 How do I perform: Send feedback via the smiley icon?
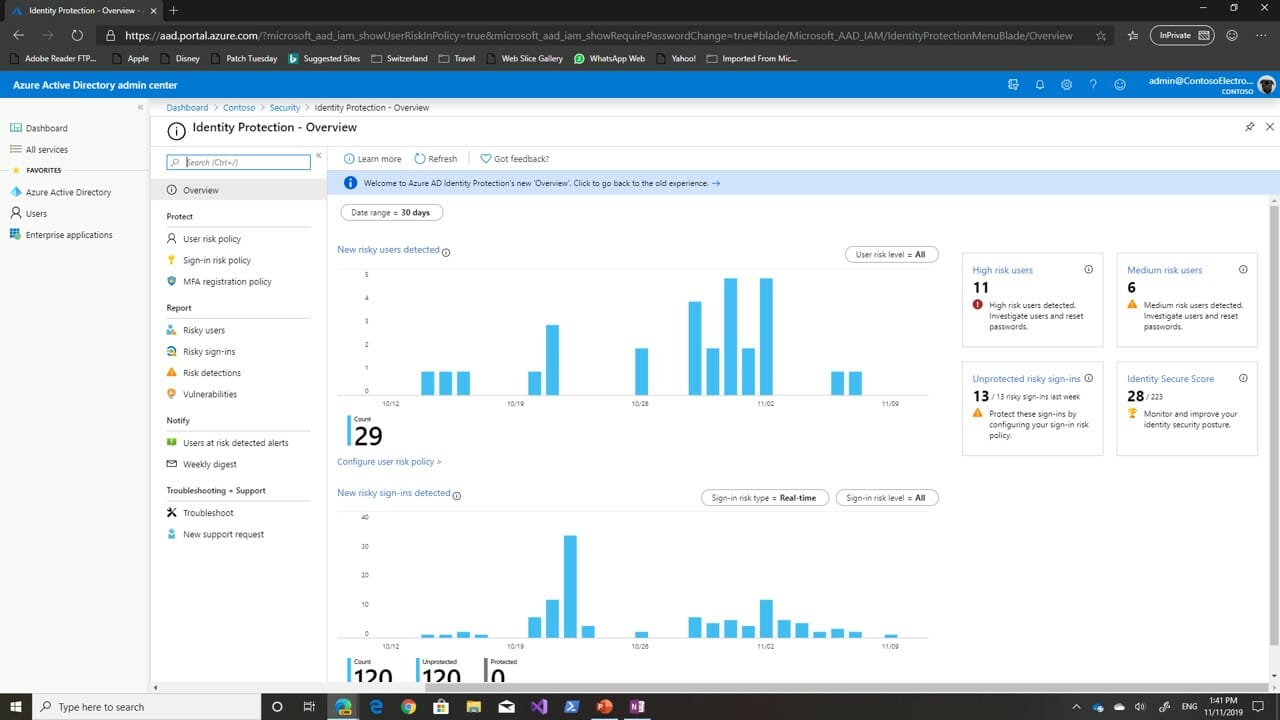point(1119,85)
